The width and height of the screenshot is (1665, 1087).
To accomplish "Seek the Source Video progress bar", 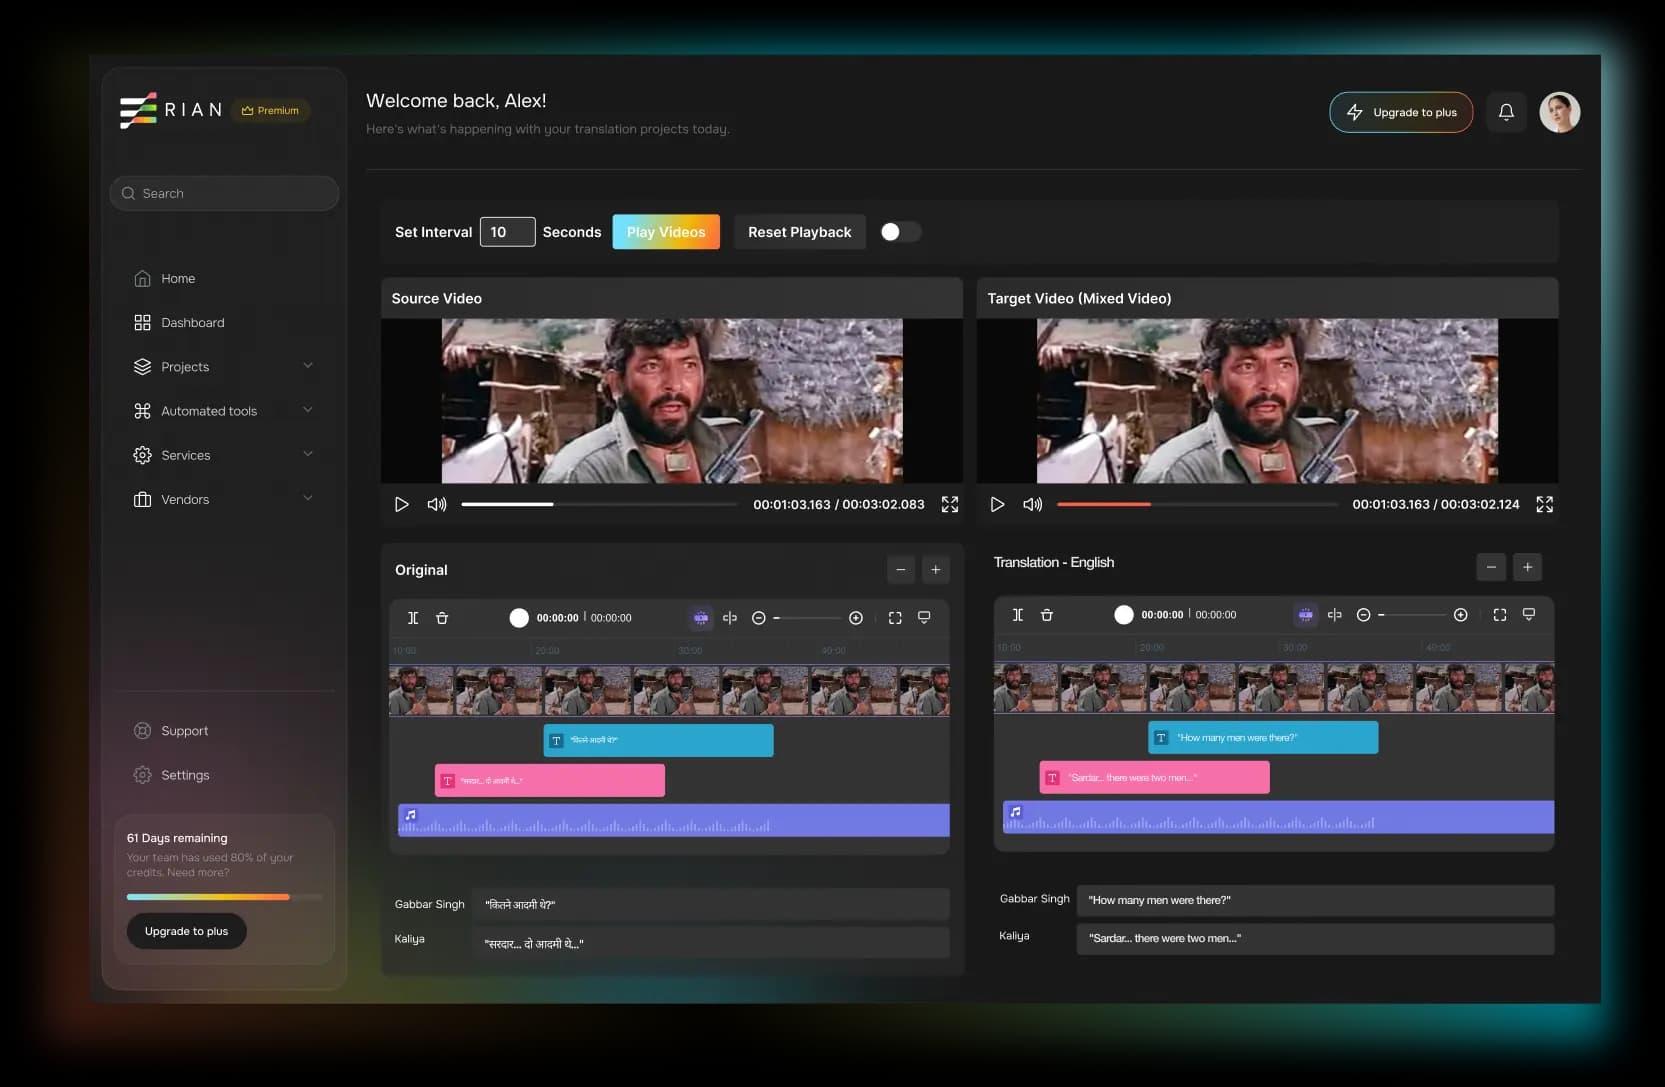I will [599, 505].
